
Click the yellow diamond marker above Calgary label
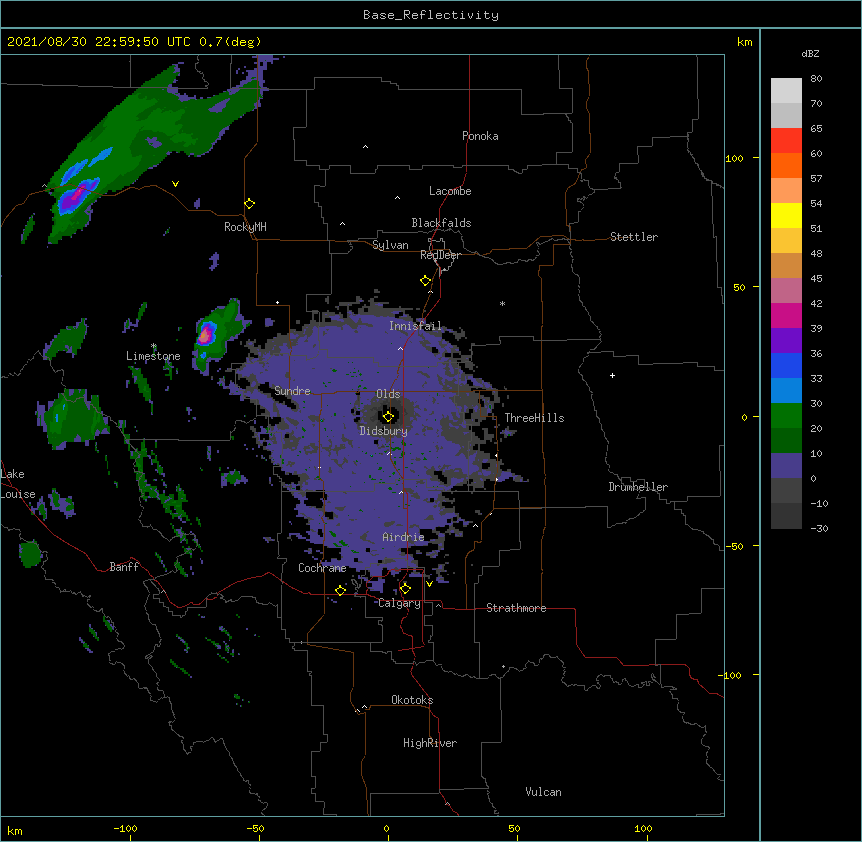coord(405,589)
